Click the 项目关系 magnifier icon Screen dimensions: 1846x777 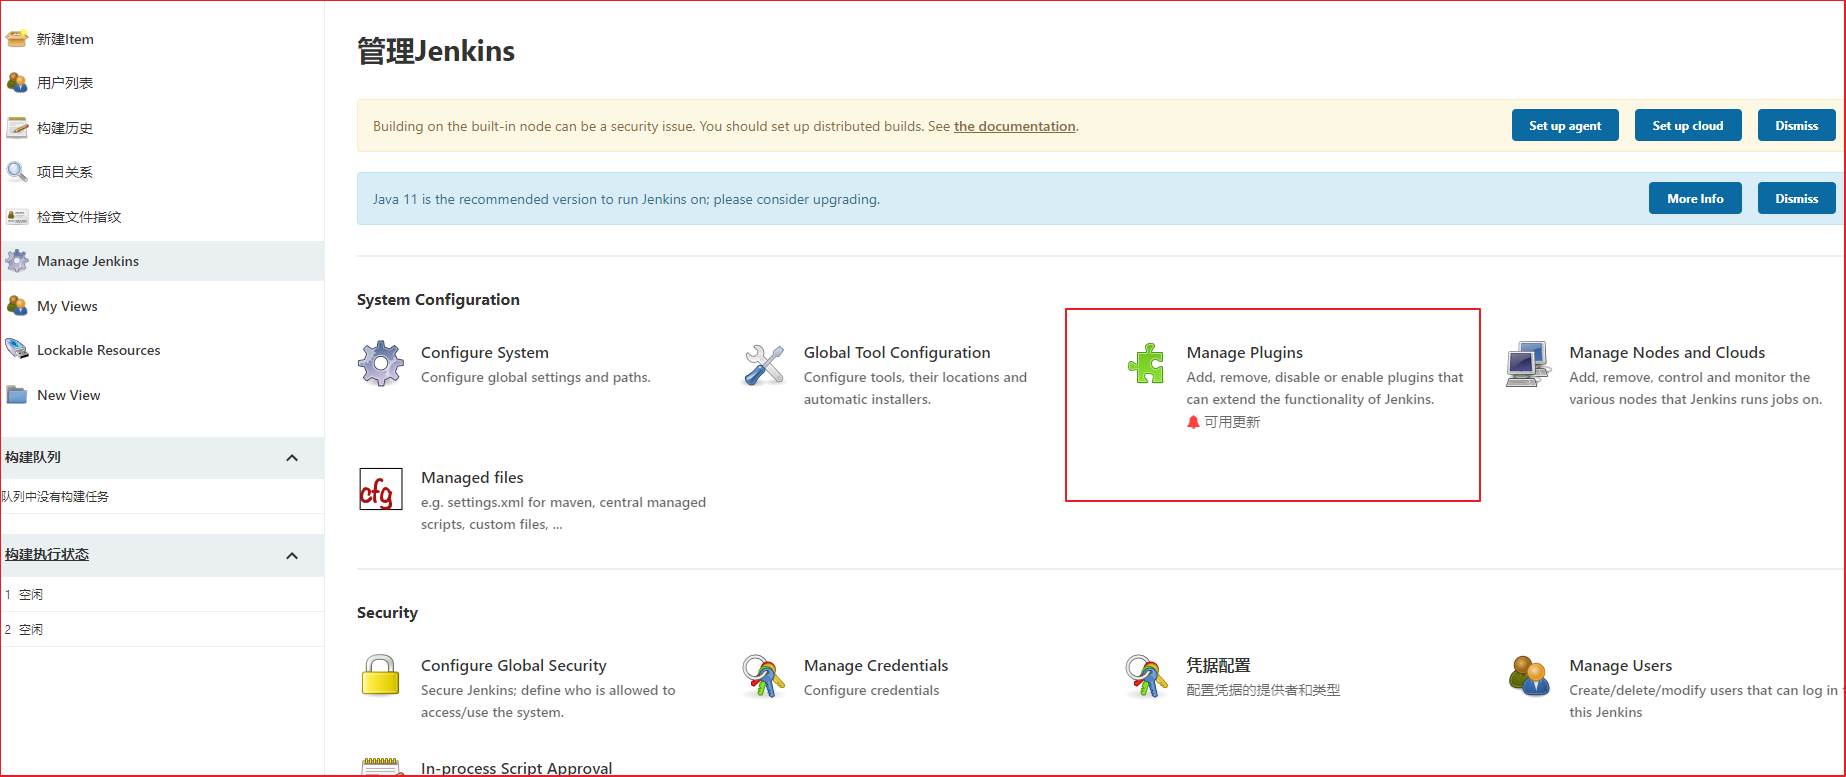17,171
